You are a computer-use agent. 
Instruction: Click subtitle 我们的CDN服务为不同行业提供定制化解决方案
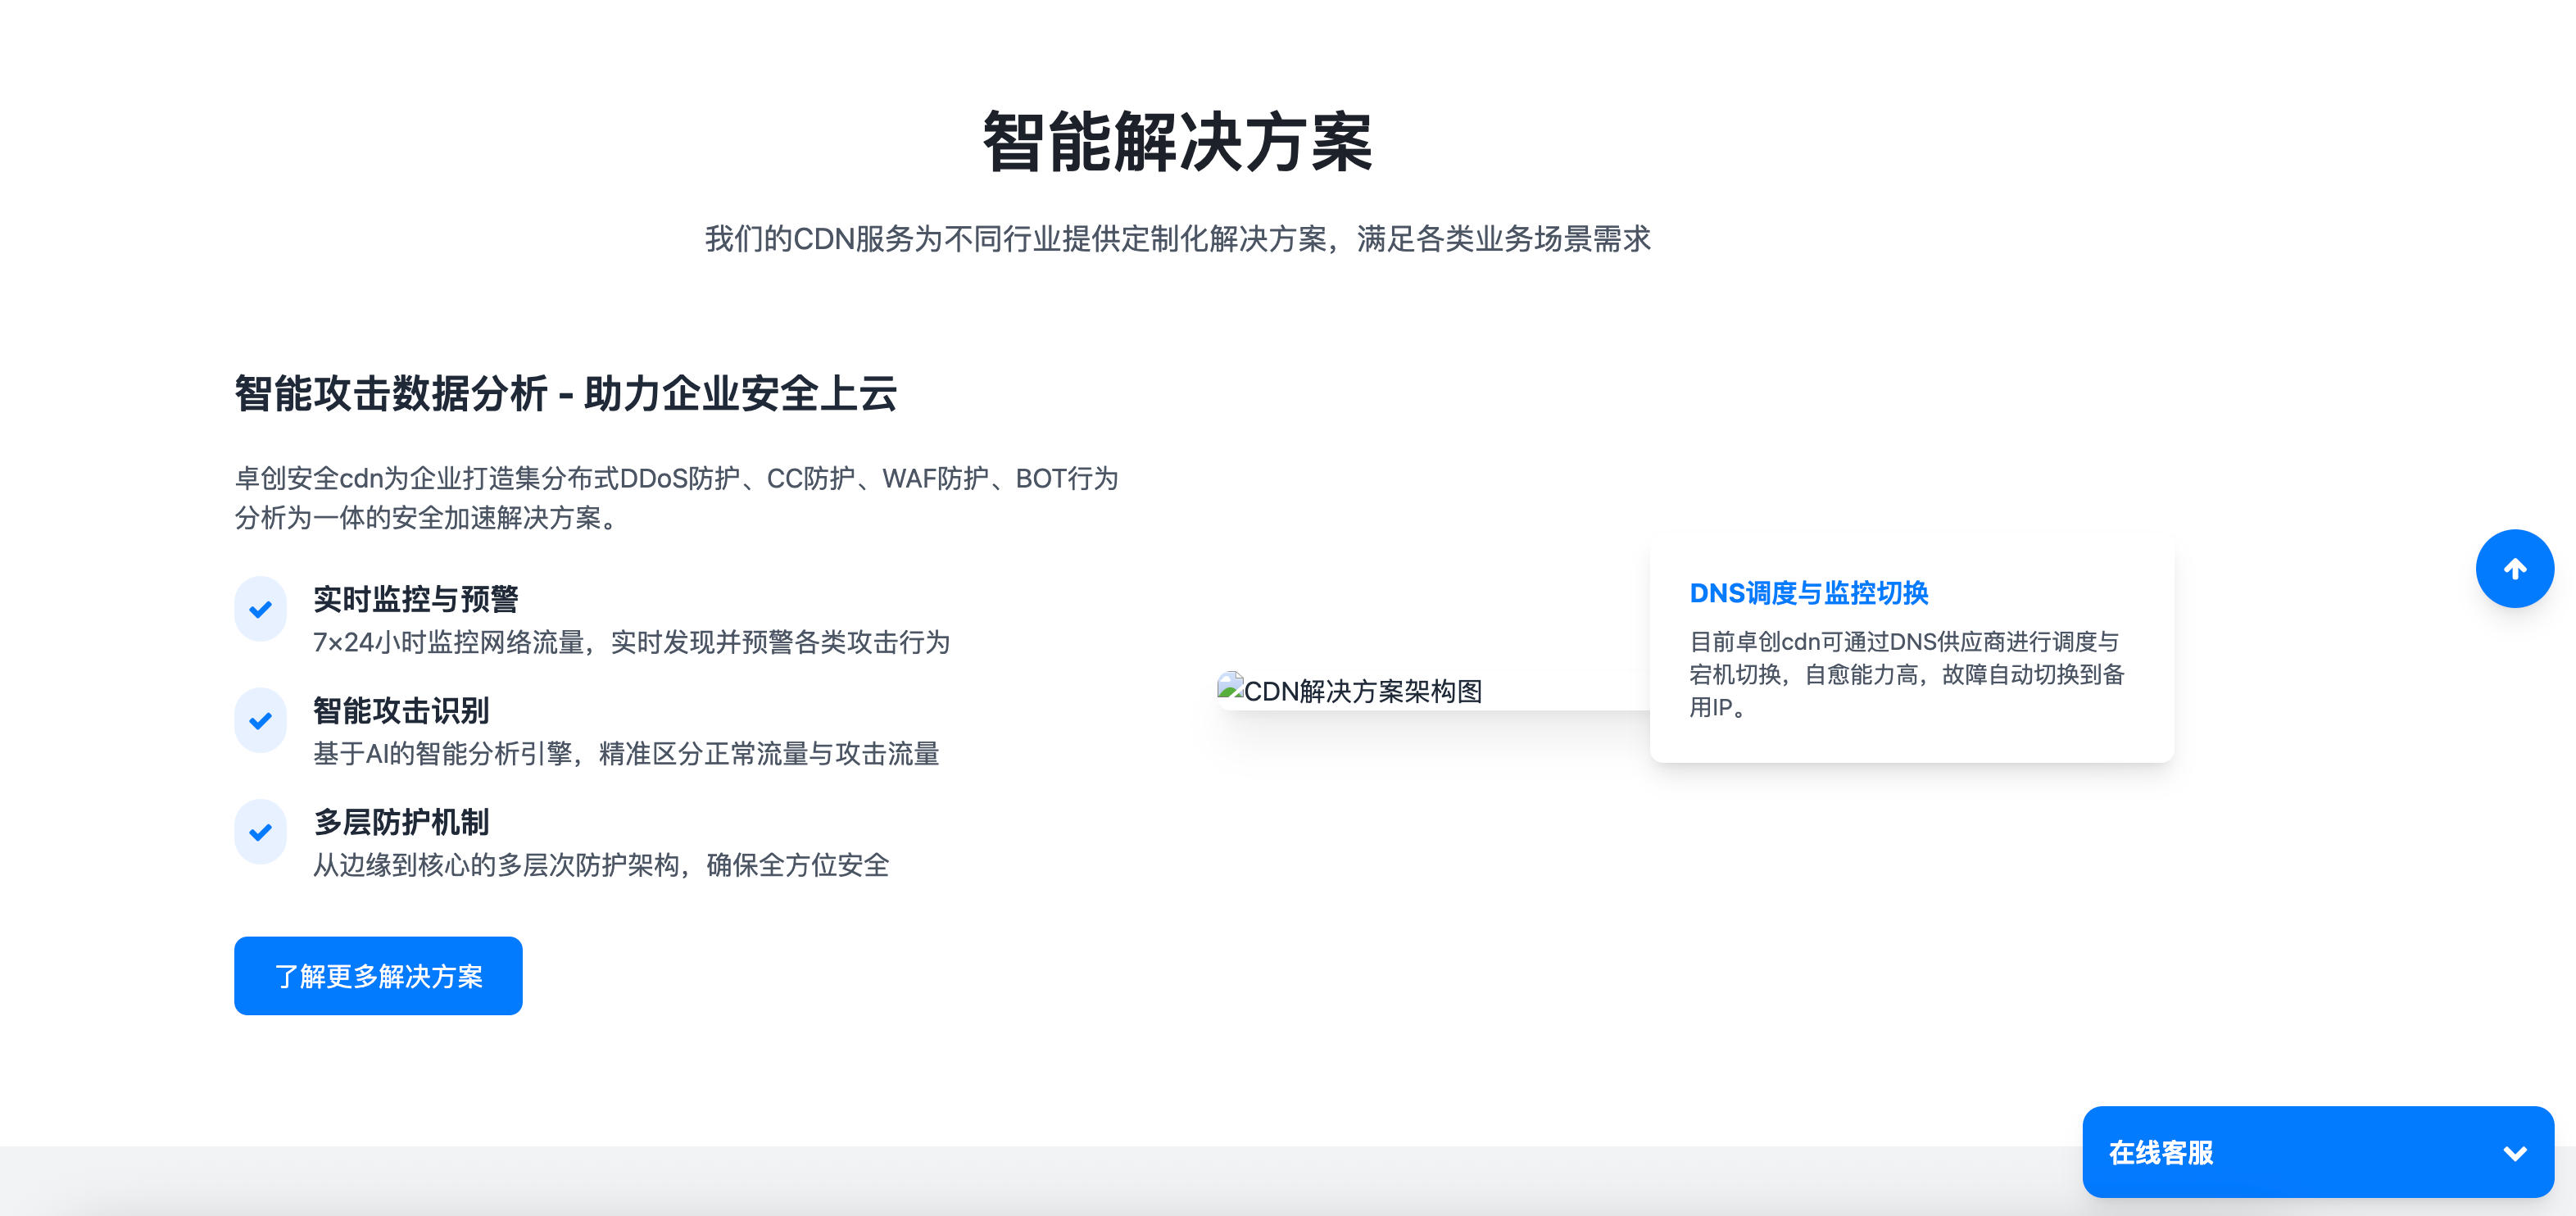[1177, 239]
